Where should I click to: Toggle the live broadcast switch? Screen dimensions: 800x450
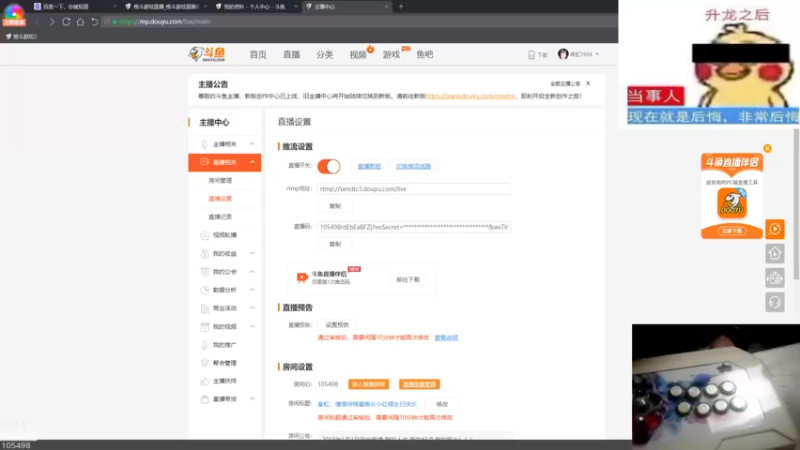(x=329, y=166)
